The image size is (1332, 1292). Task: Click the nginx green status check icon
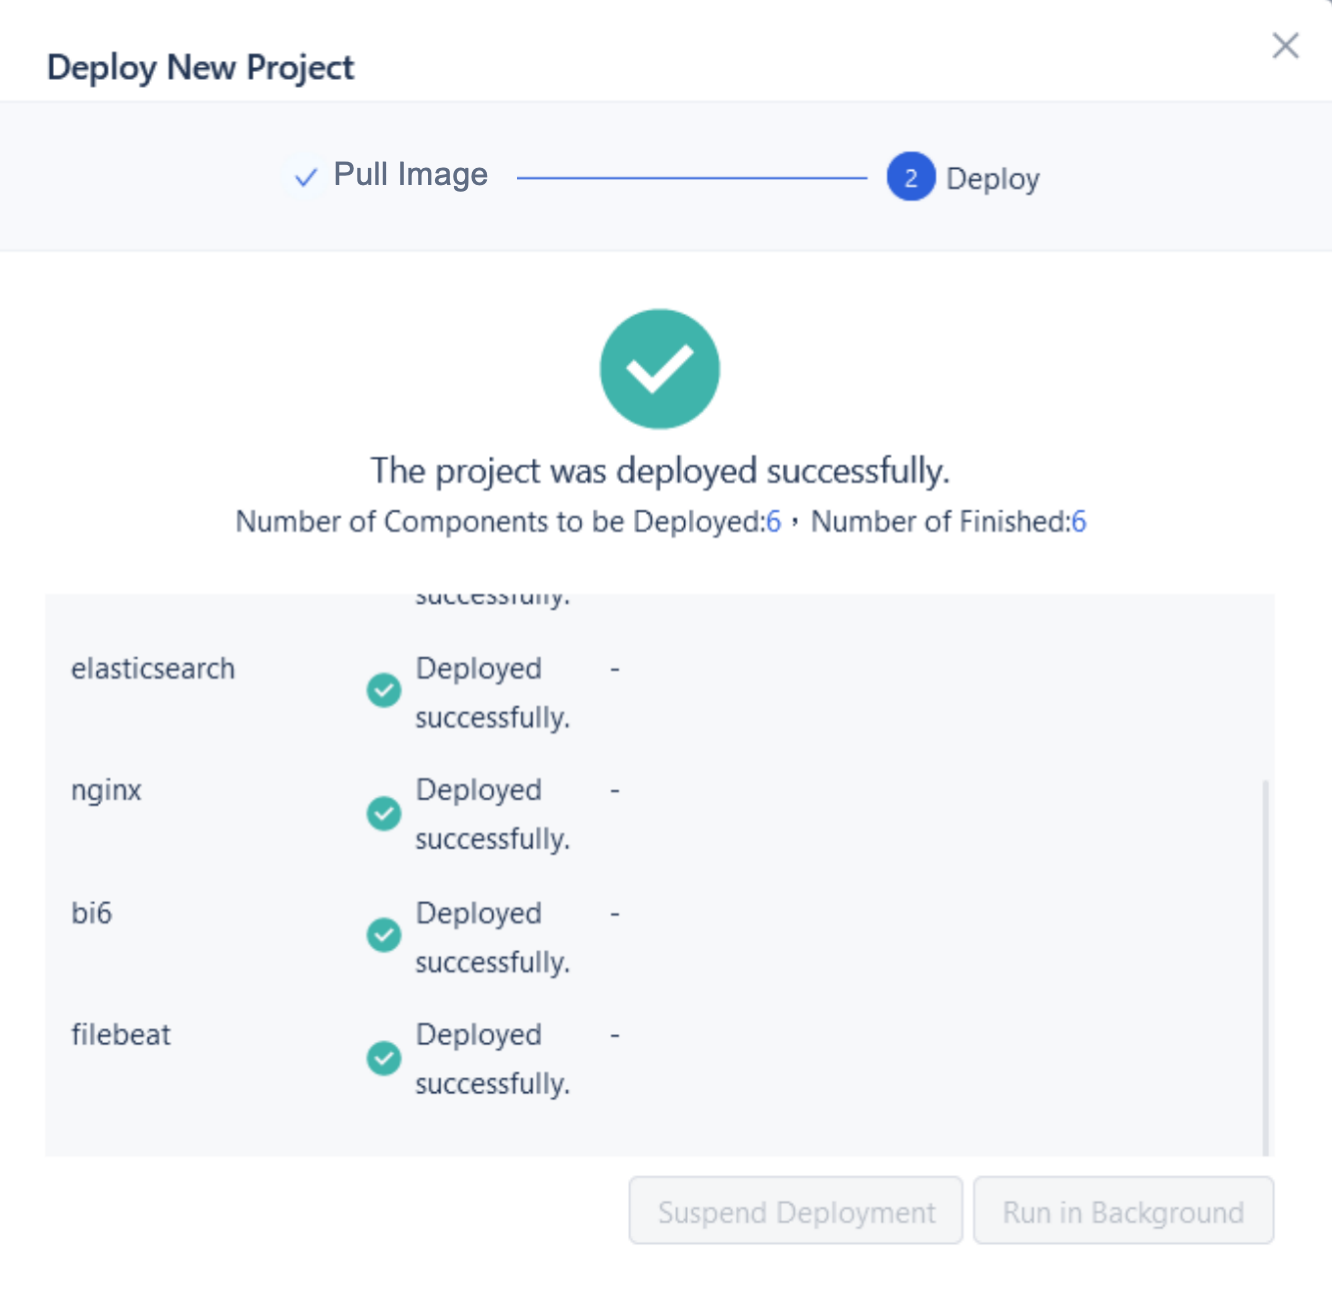click(384, 813)
